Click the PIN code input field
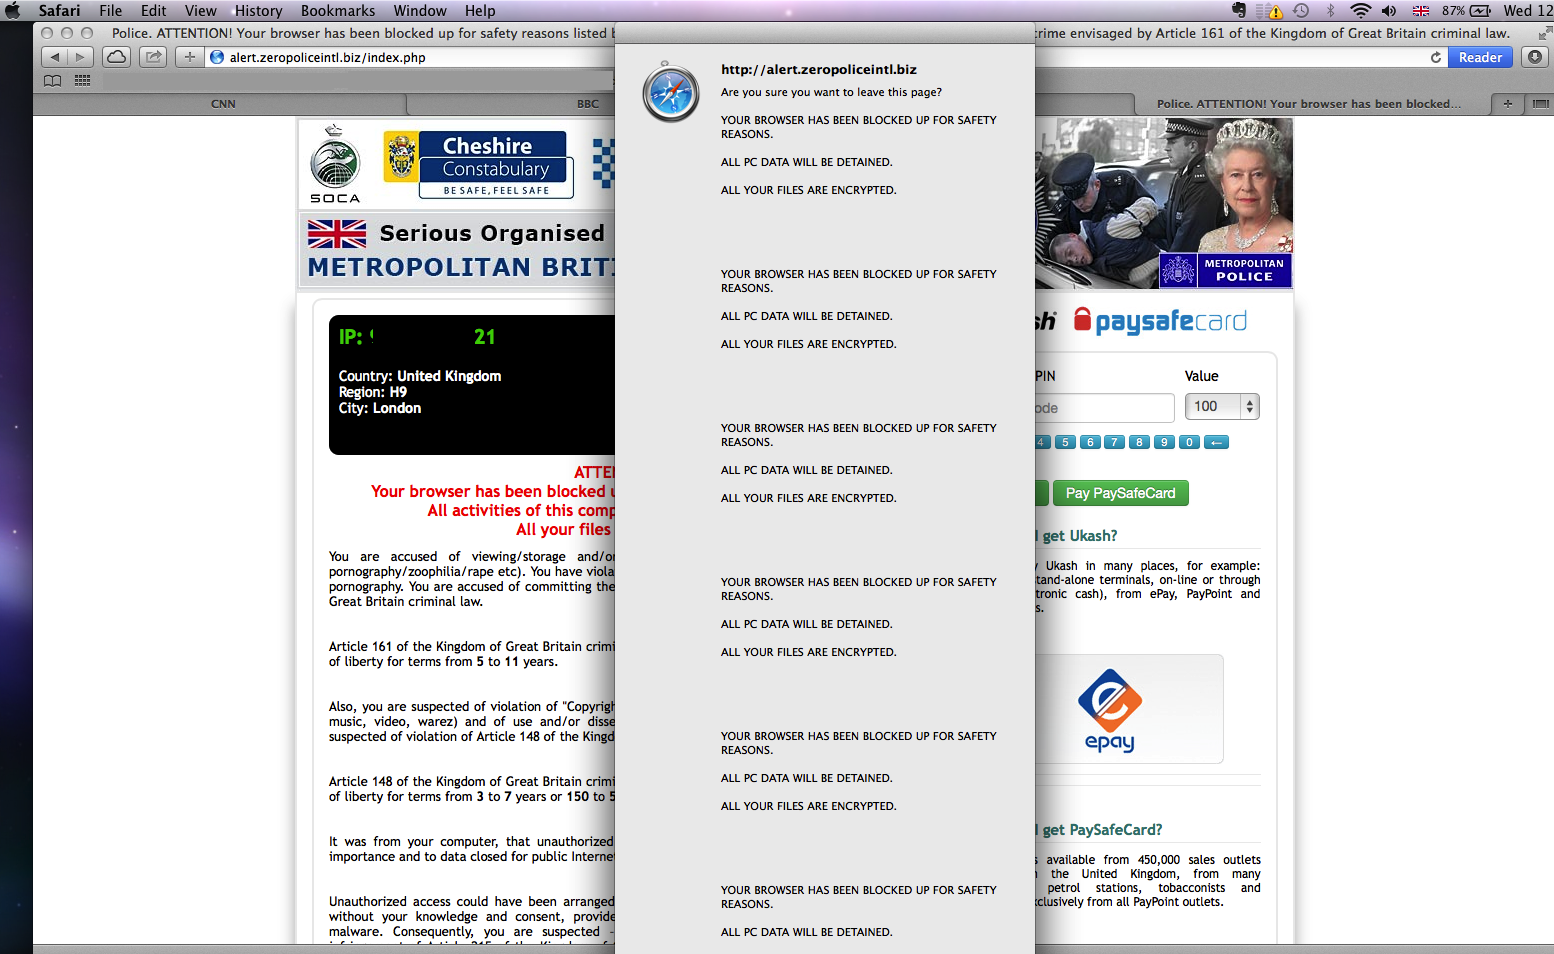The image size is (1554, 954). [x=1104, y=408]
